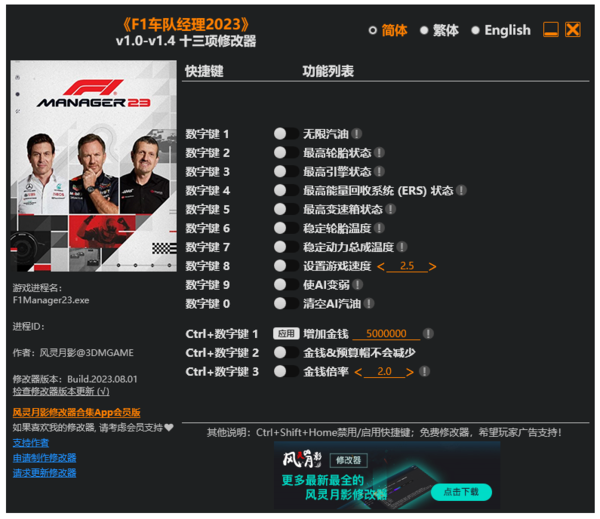The height and width of the screenshot is (519, 600).
Task: Increase 金钱倍率 with right arrow
Action: click(x=410, y=372)
